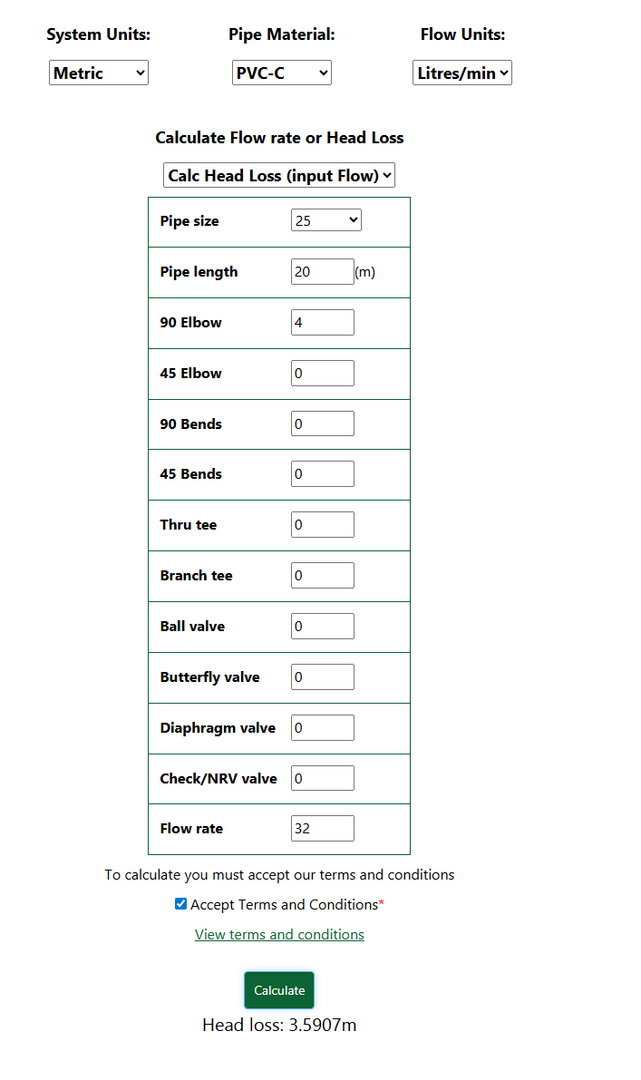Click the 45 Bends input box
Viewport: 641px width, 1080px height.
tap(322, 474)
